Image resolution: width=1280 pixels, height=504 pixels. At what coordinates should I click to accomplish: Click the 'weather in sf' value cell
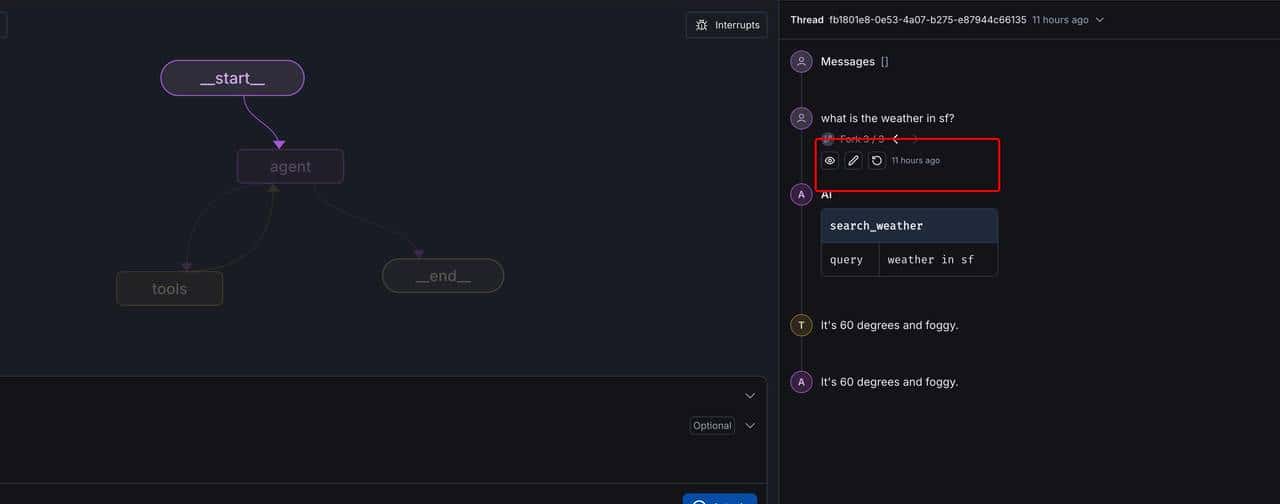click(938, 260)
